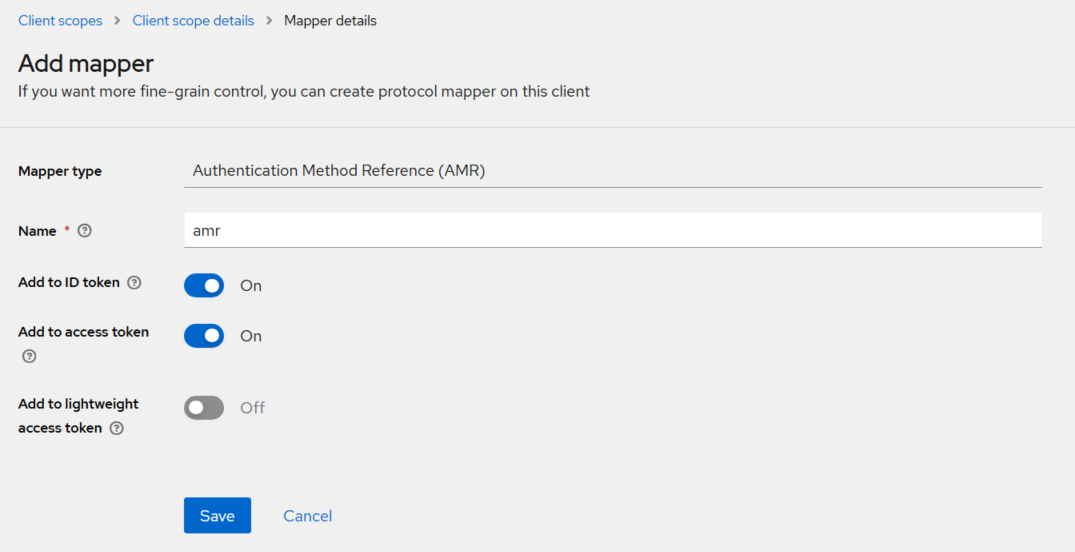1075x552 pixels.
Task: Click the Off label beside lightweight token switch
Action: [x=252, y=408]
